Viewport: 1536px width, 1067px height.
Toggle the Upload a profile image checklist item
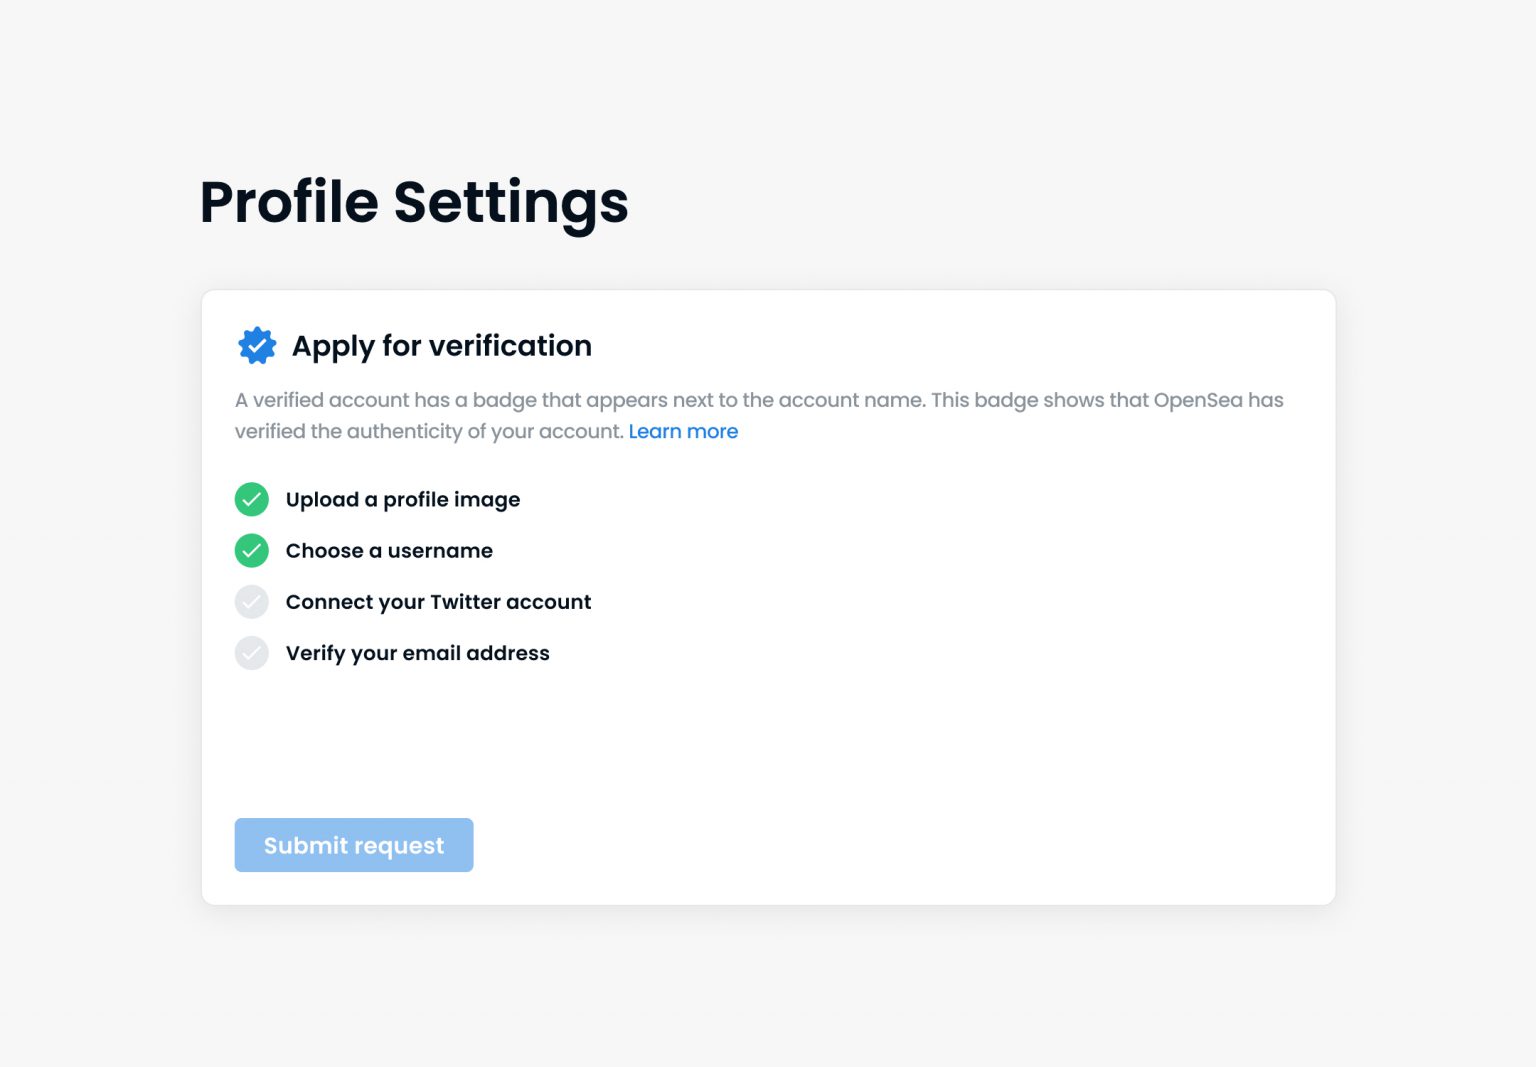403,499
